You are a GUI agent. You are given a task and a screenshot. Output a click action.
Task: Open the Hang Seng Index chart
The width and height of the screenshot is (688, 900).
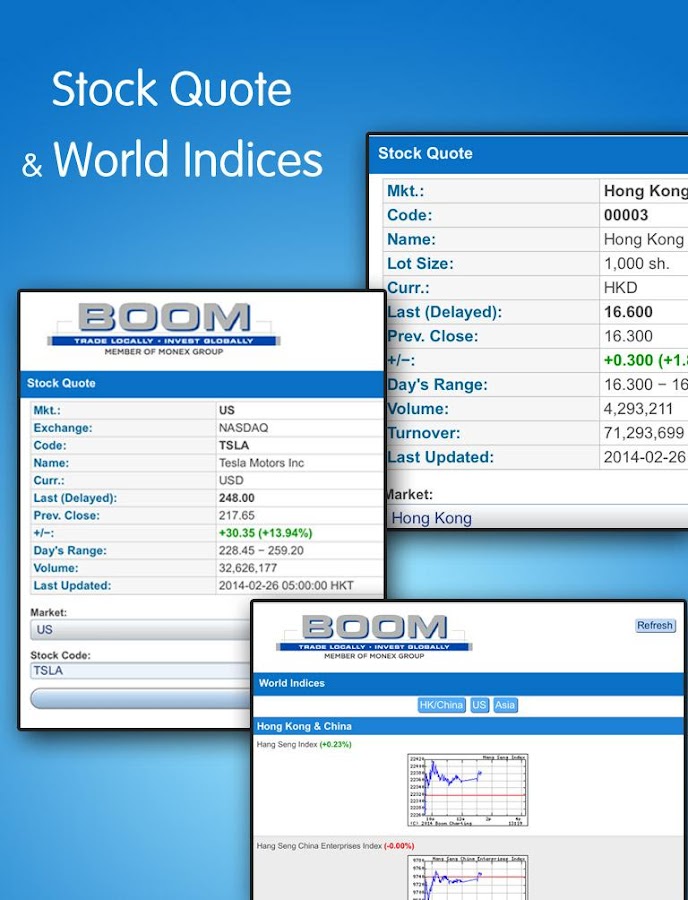coord(467,790)
